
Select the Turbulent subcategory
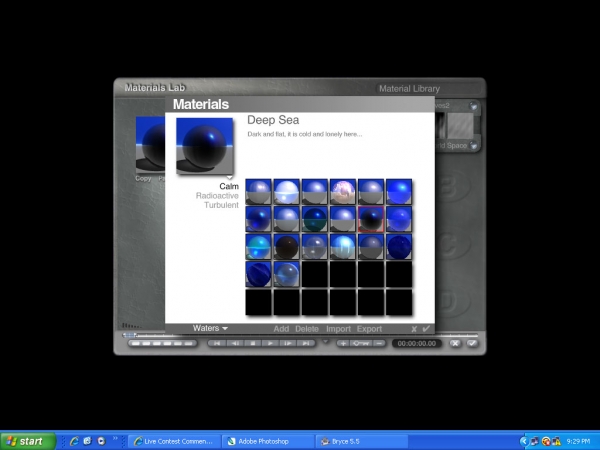point(221,205)
